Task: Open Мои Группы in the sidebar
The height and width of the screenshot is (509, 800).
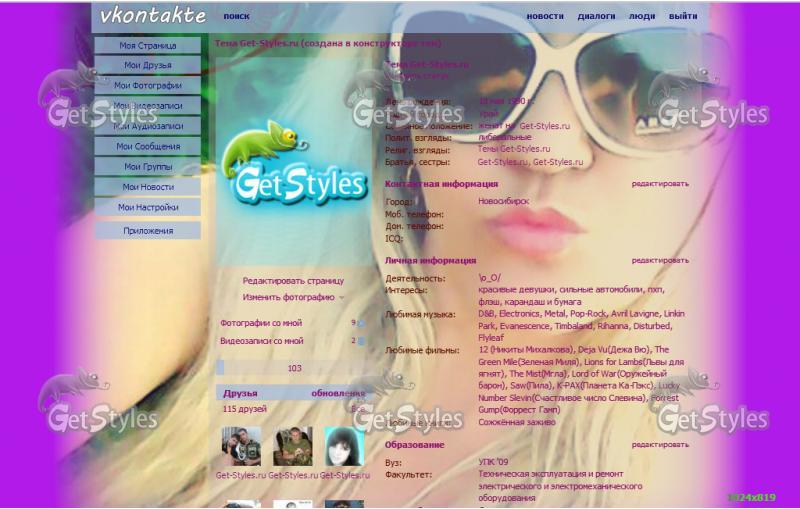Action: pos(147,167)
